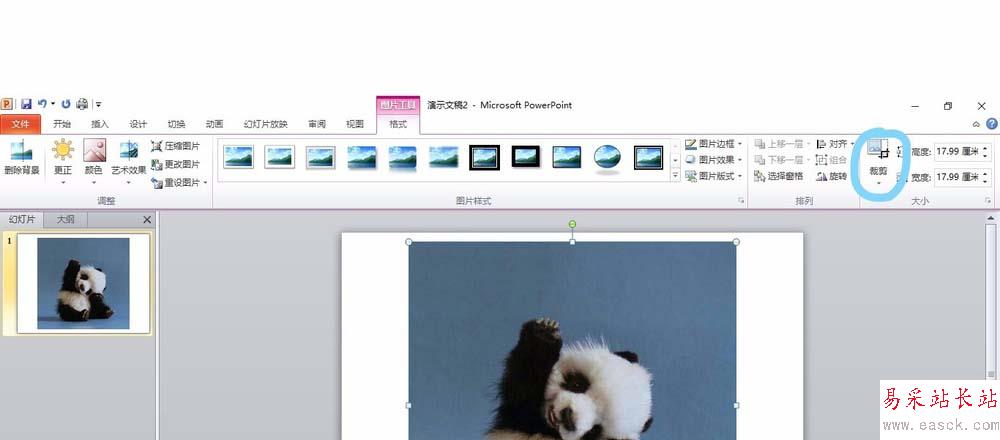
Task: Switch to the 开始 (Home) tab
Action: click(62, 124)
